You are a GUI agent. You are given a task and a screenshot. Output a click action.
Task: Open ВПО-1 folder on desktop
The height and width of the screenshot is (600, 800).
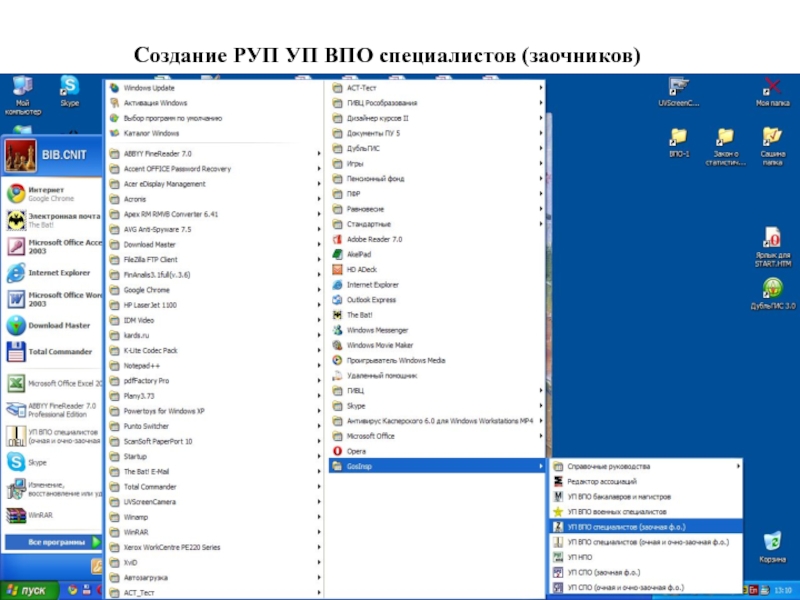tap(679, 142)
